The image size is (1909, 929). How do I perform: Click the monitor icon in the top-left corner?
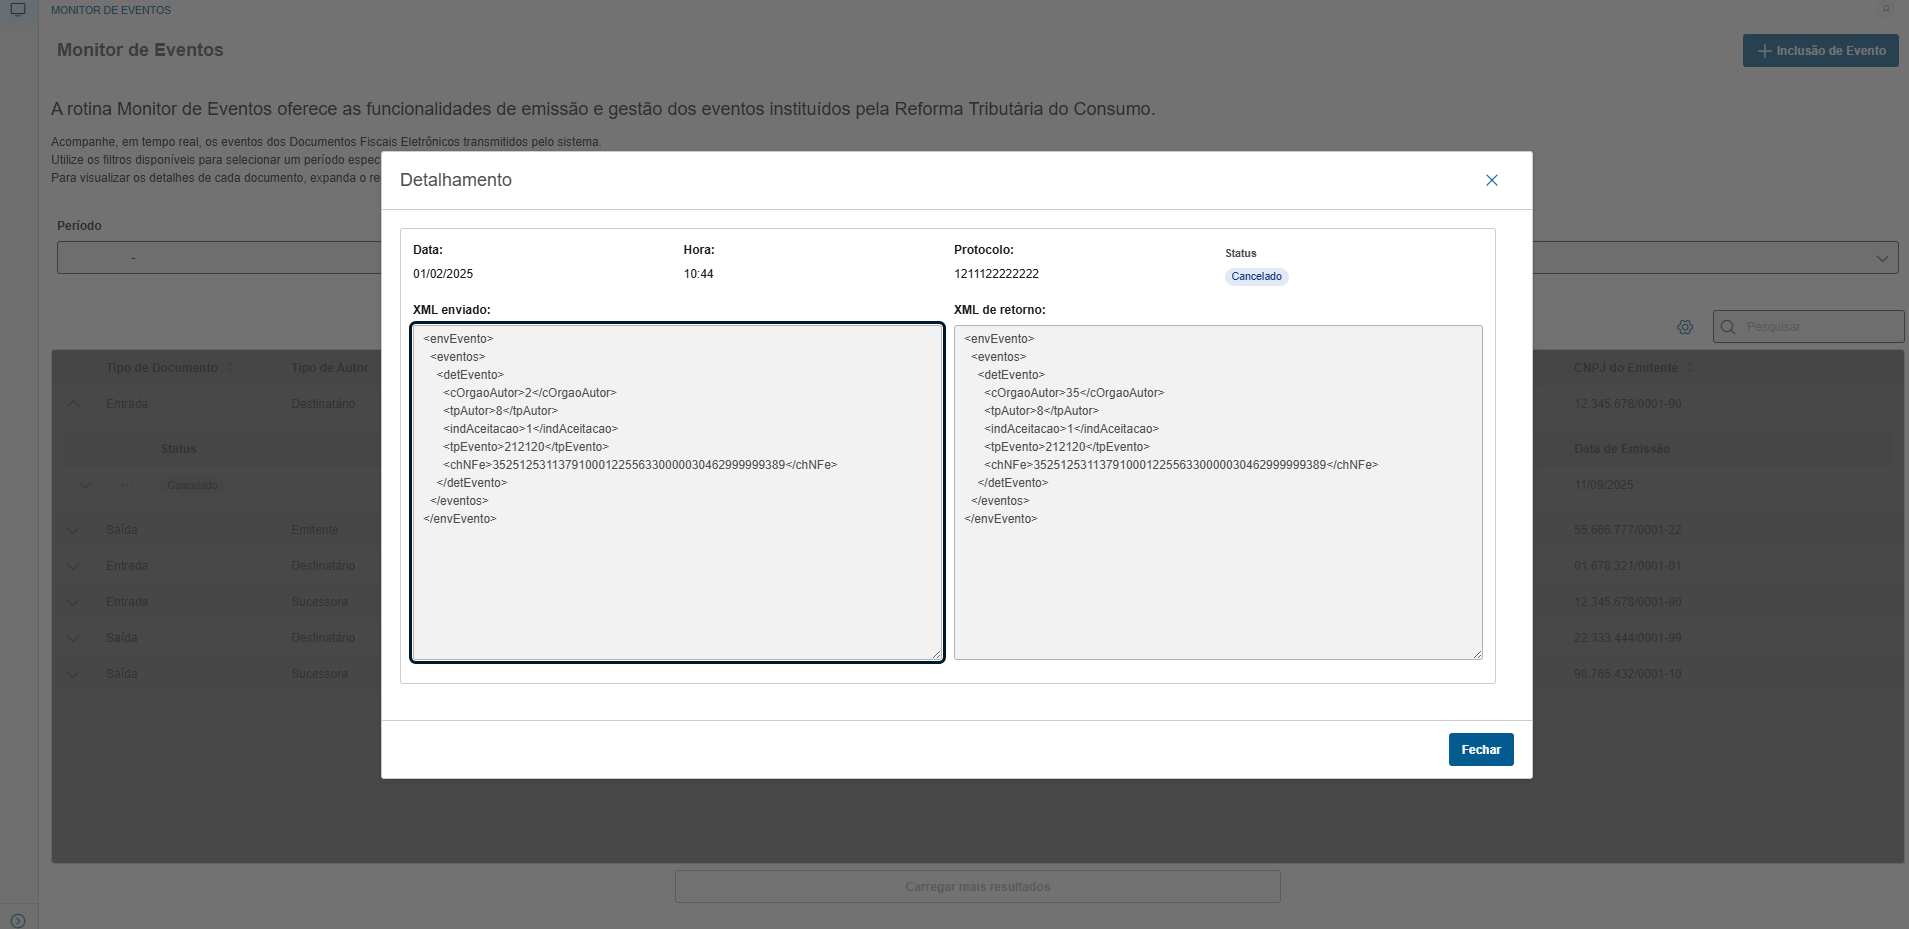18,10
